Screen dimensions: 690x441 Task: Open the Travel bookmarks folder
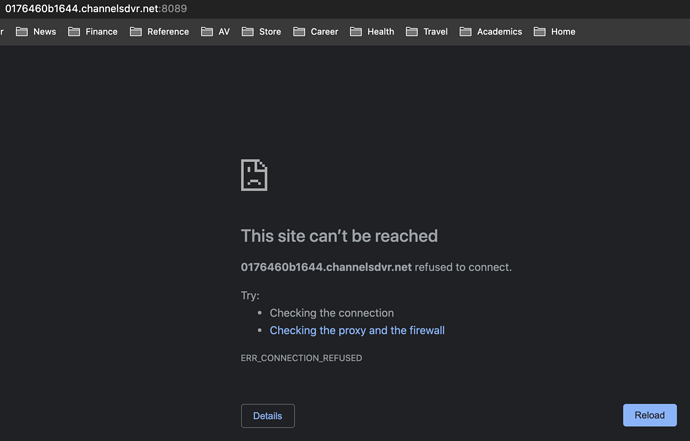click(x=427, y=32)
